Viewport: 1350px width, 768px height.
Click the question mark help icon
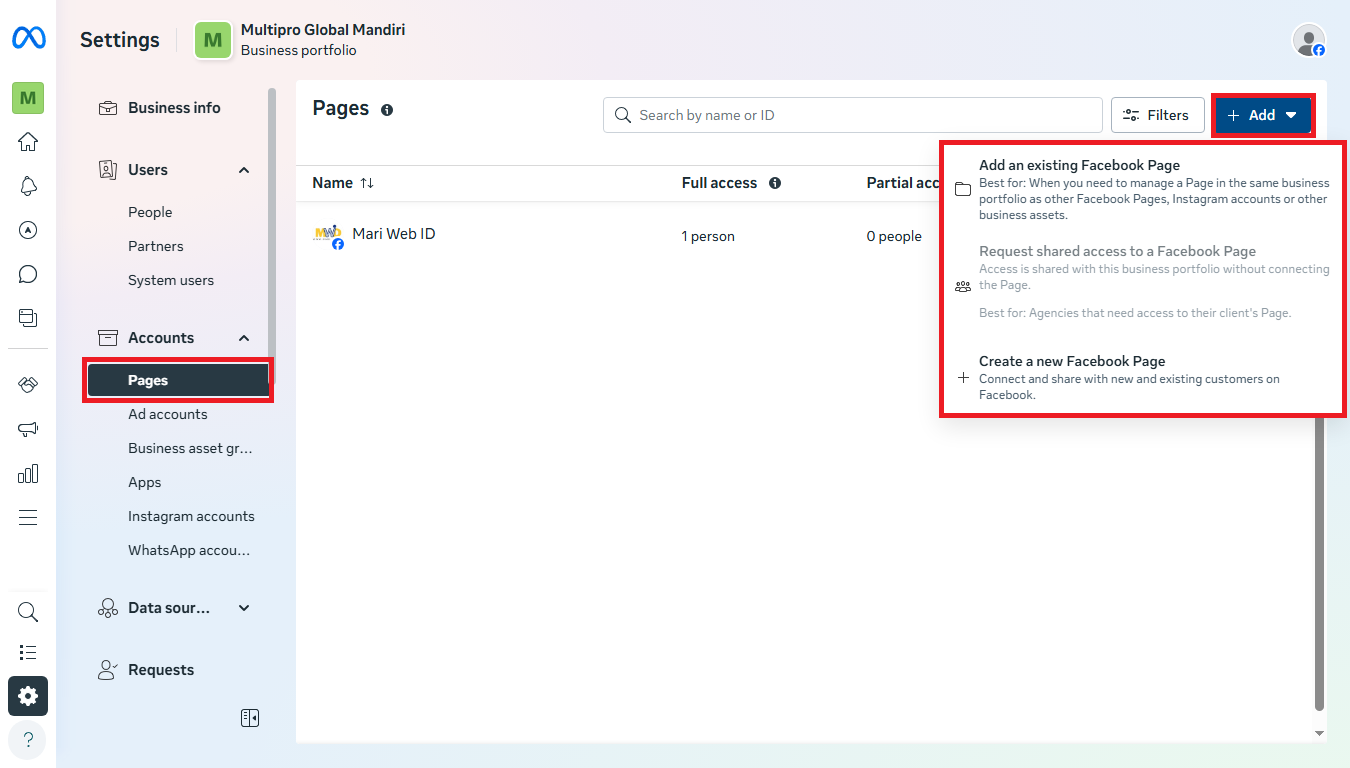28,740
